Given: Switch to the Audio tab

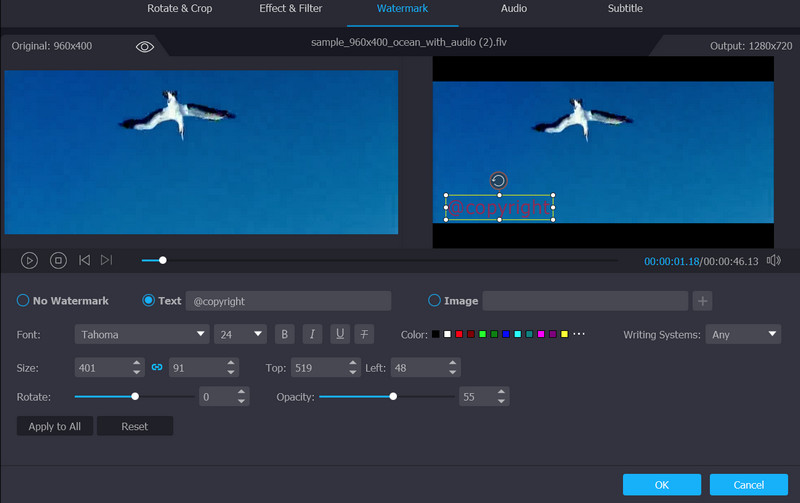Looking at the screenshot, I should coord(514,9).
